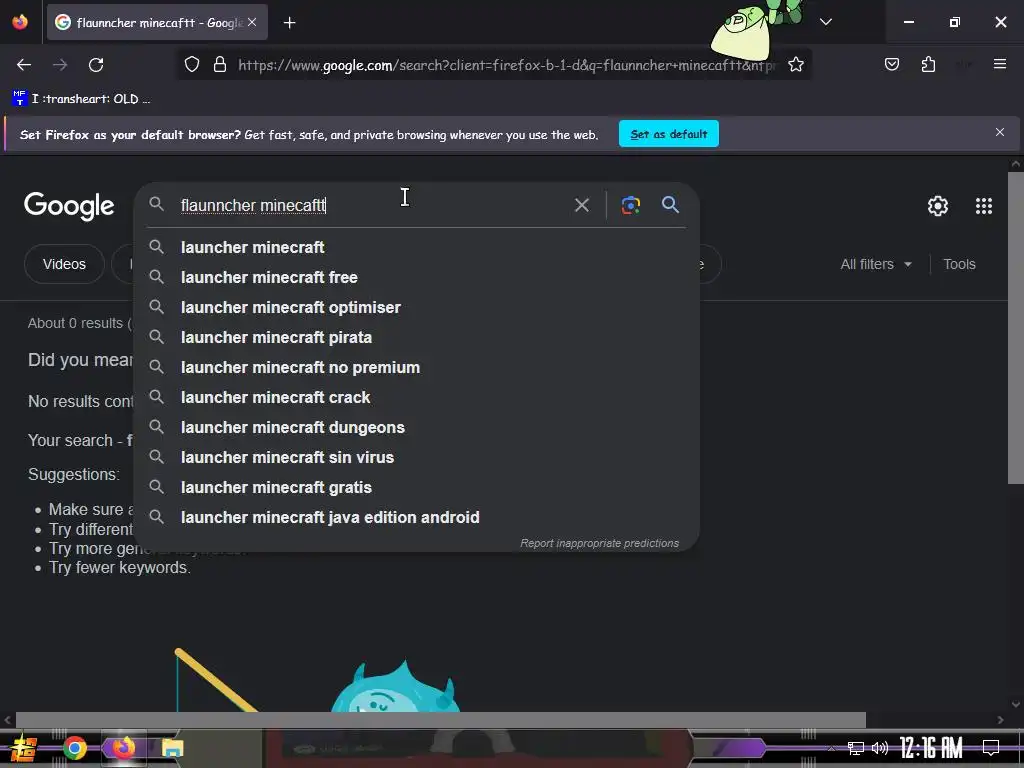This screenshot has height=768, width=1024.
Task: Choose launcher minecraft java edition android
Action: [x=417, y=518]
